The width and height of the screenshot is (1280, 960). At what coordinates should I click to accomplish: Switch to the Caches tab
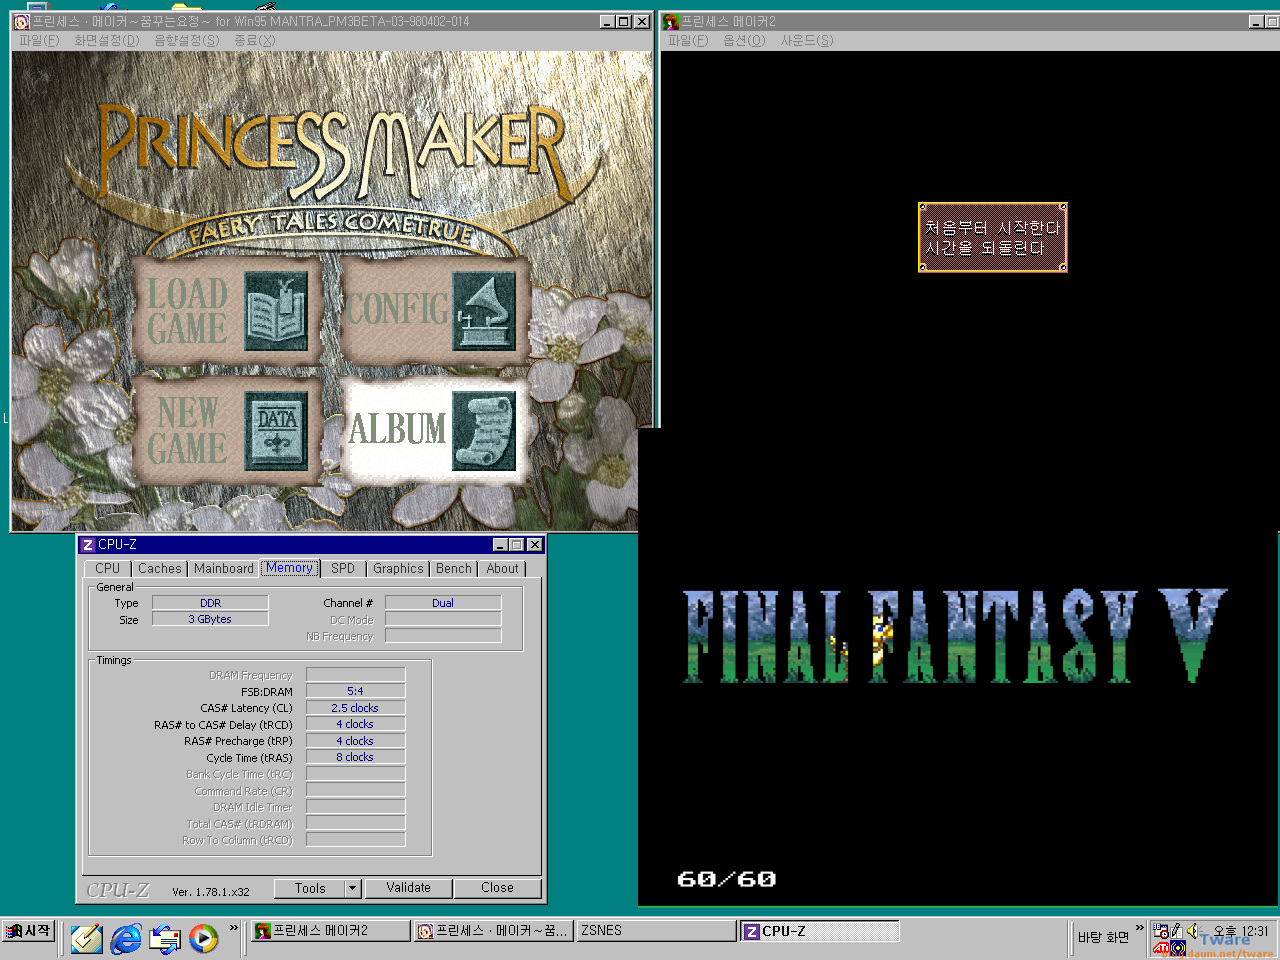(x=160, y=568)
